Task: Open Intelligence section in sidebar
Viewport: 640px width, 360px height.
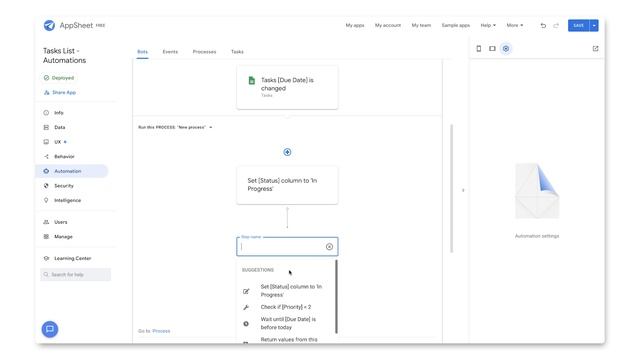Action: (x=67, y=200)
